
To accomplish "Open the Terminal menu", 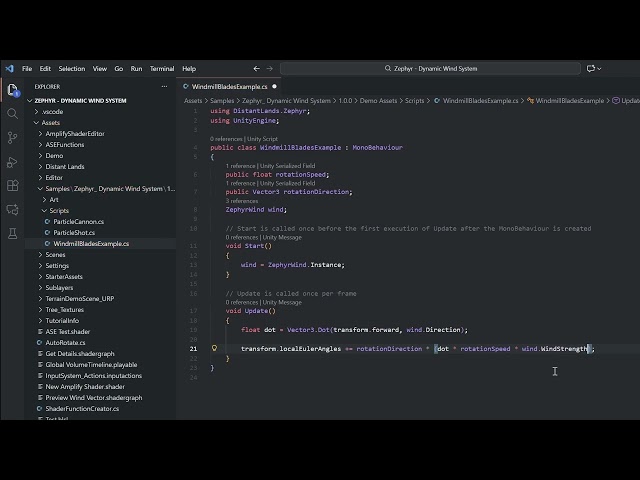I will [x=162, y=69].
